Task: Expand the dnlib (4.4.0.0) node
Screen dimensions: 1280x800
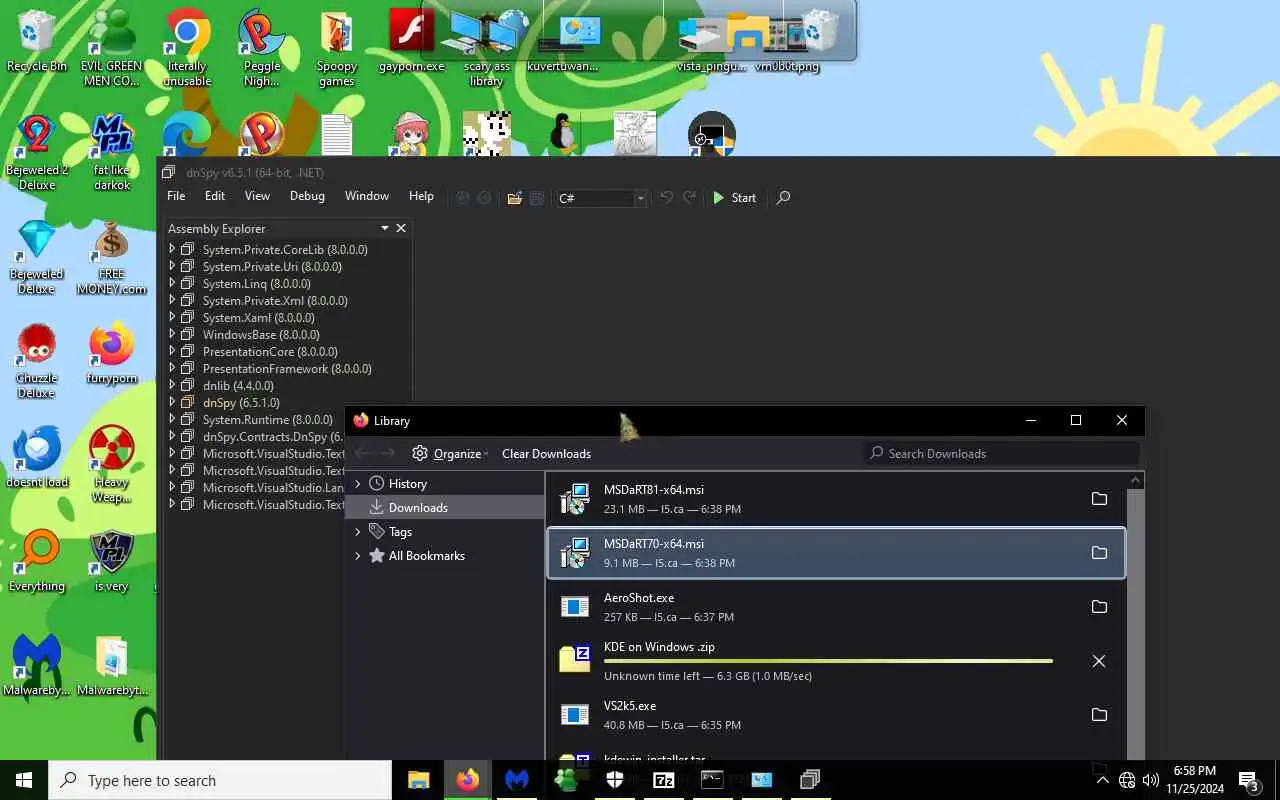Action: [x=172, y=385]
